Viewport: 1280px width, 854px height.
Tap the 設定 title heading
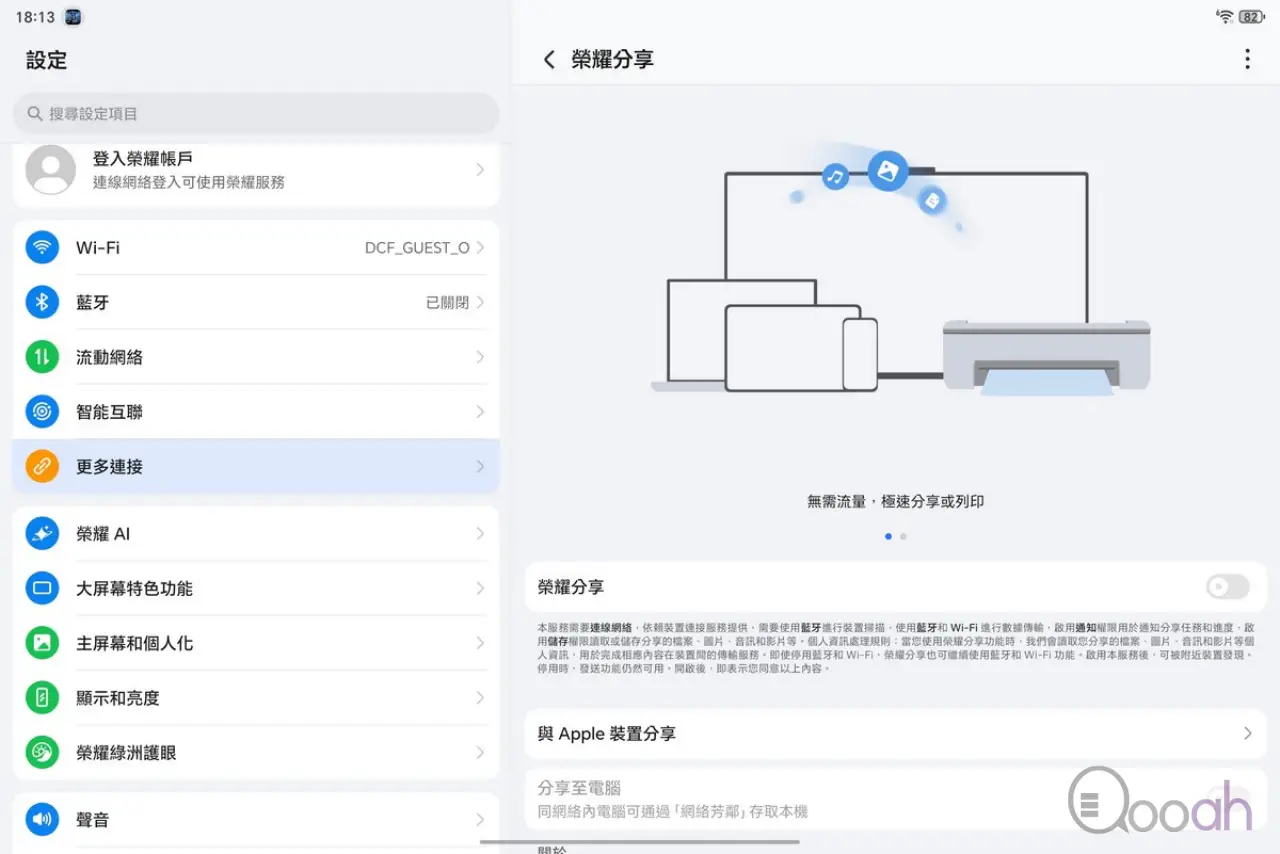click(46, 60)
